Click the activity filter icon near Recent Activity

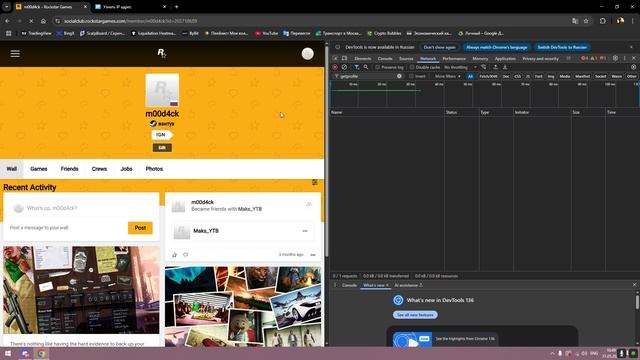[x=315, y=182]
